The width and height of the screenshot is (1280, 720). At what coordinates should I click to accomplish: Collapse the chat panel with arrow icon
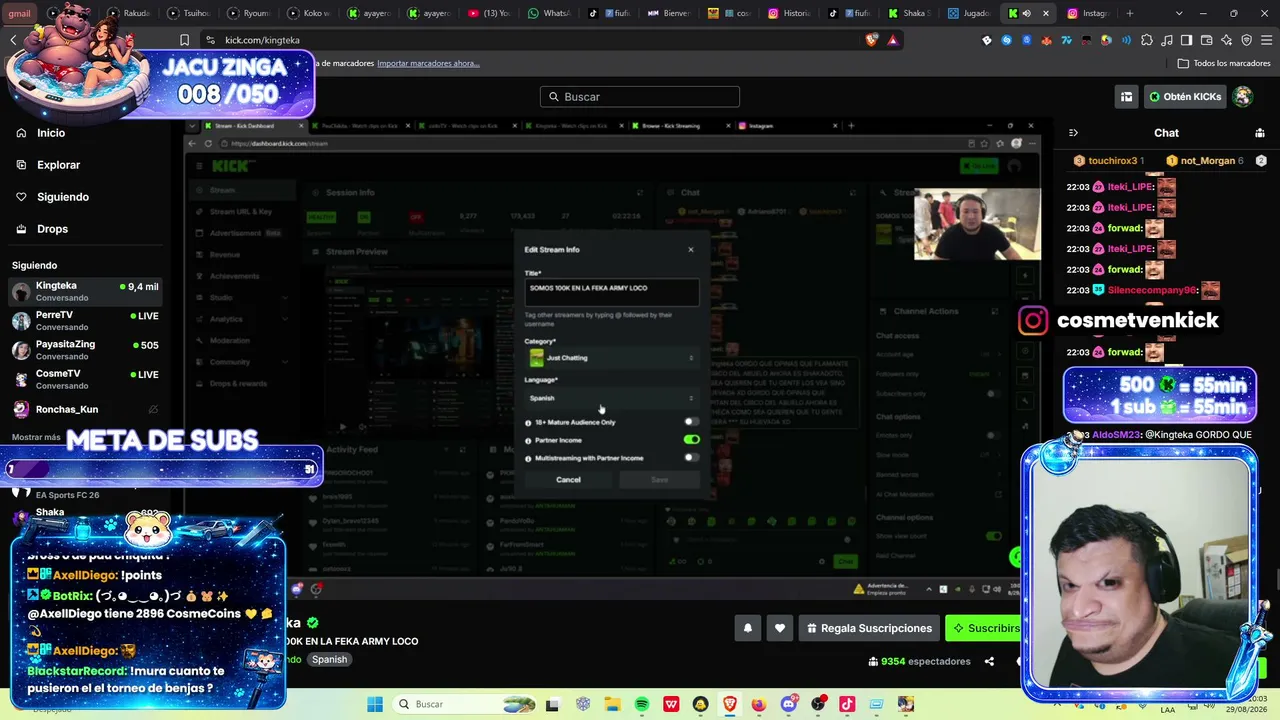1073,133
